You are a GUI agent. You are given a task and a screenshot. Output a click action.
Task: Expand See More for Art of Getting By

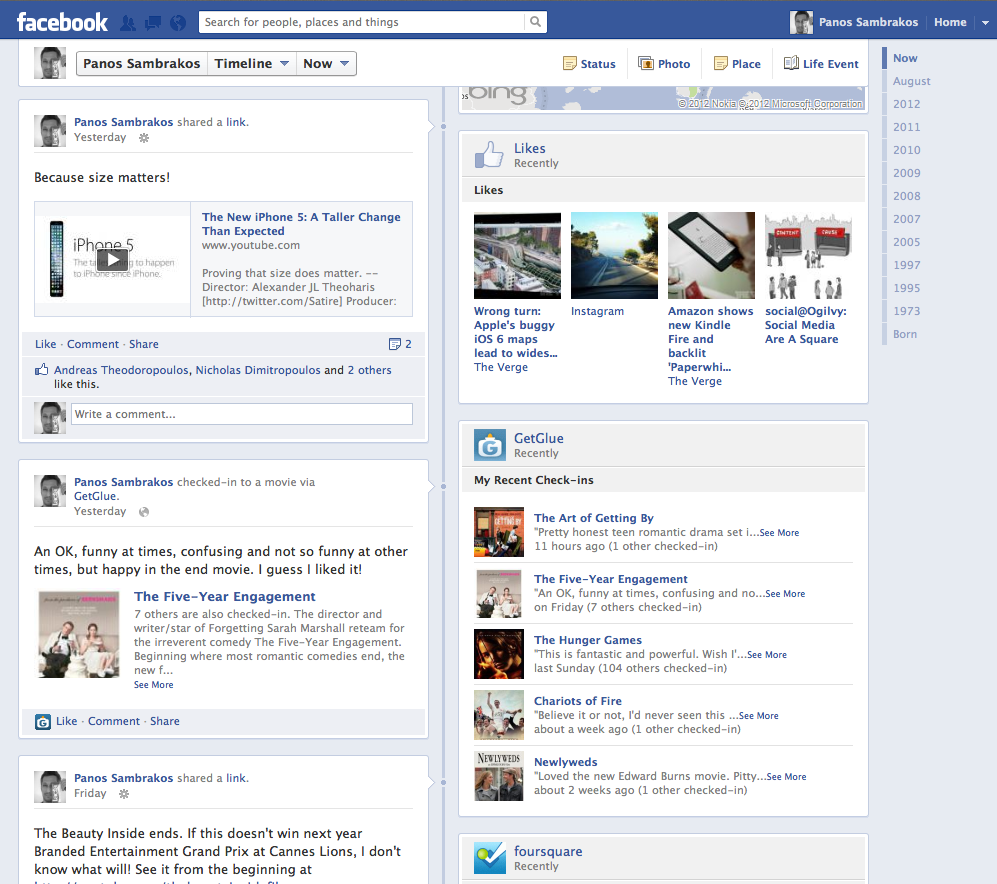point(779,533)
